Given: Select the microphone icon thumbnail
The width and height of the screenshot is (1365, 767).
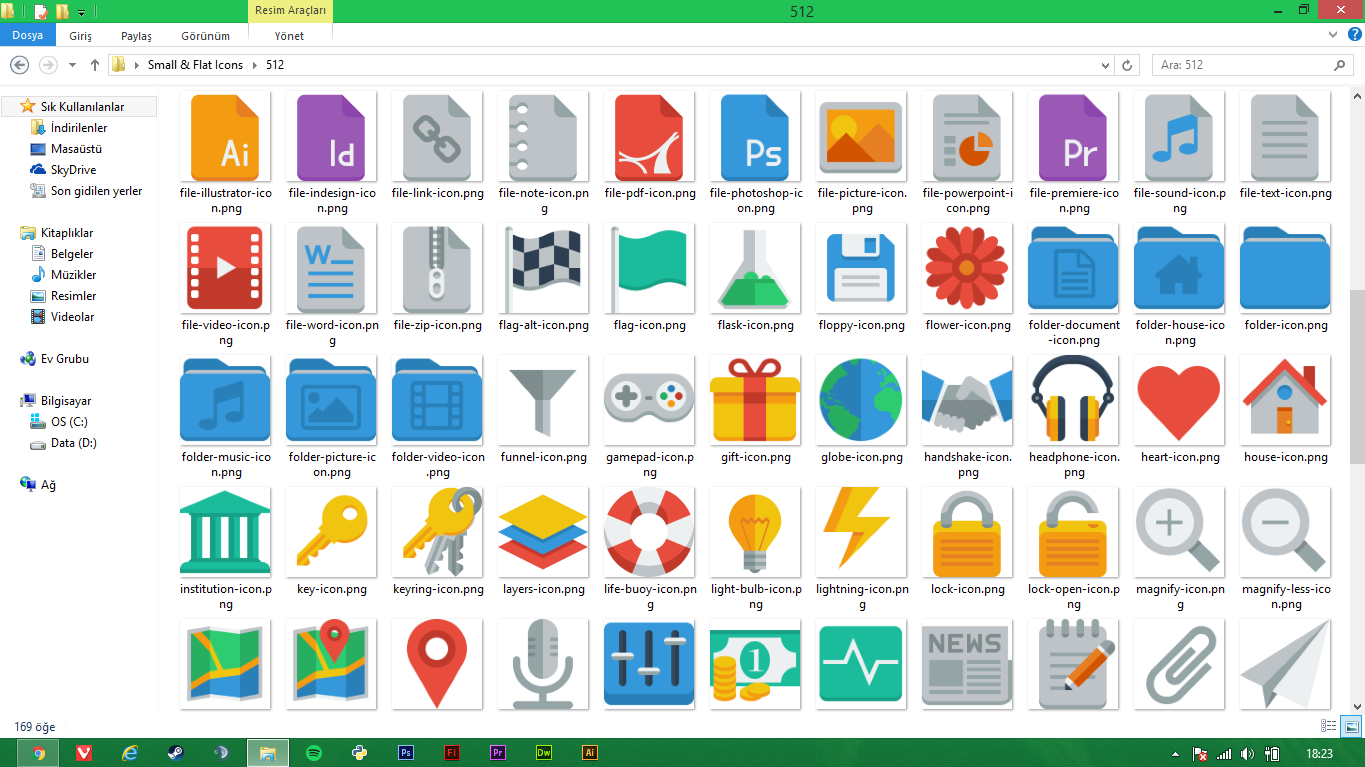Looking at the screenshot, I should tap(543, 664).
